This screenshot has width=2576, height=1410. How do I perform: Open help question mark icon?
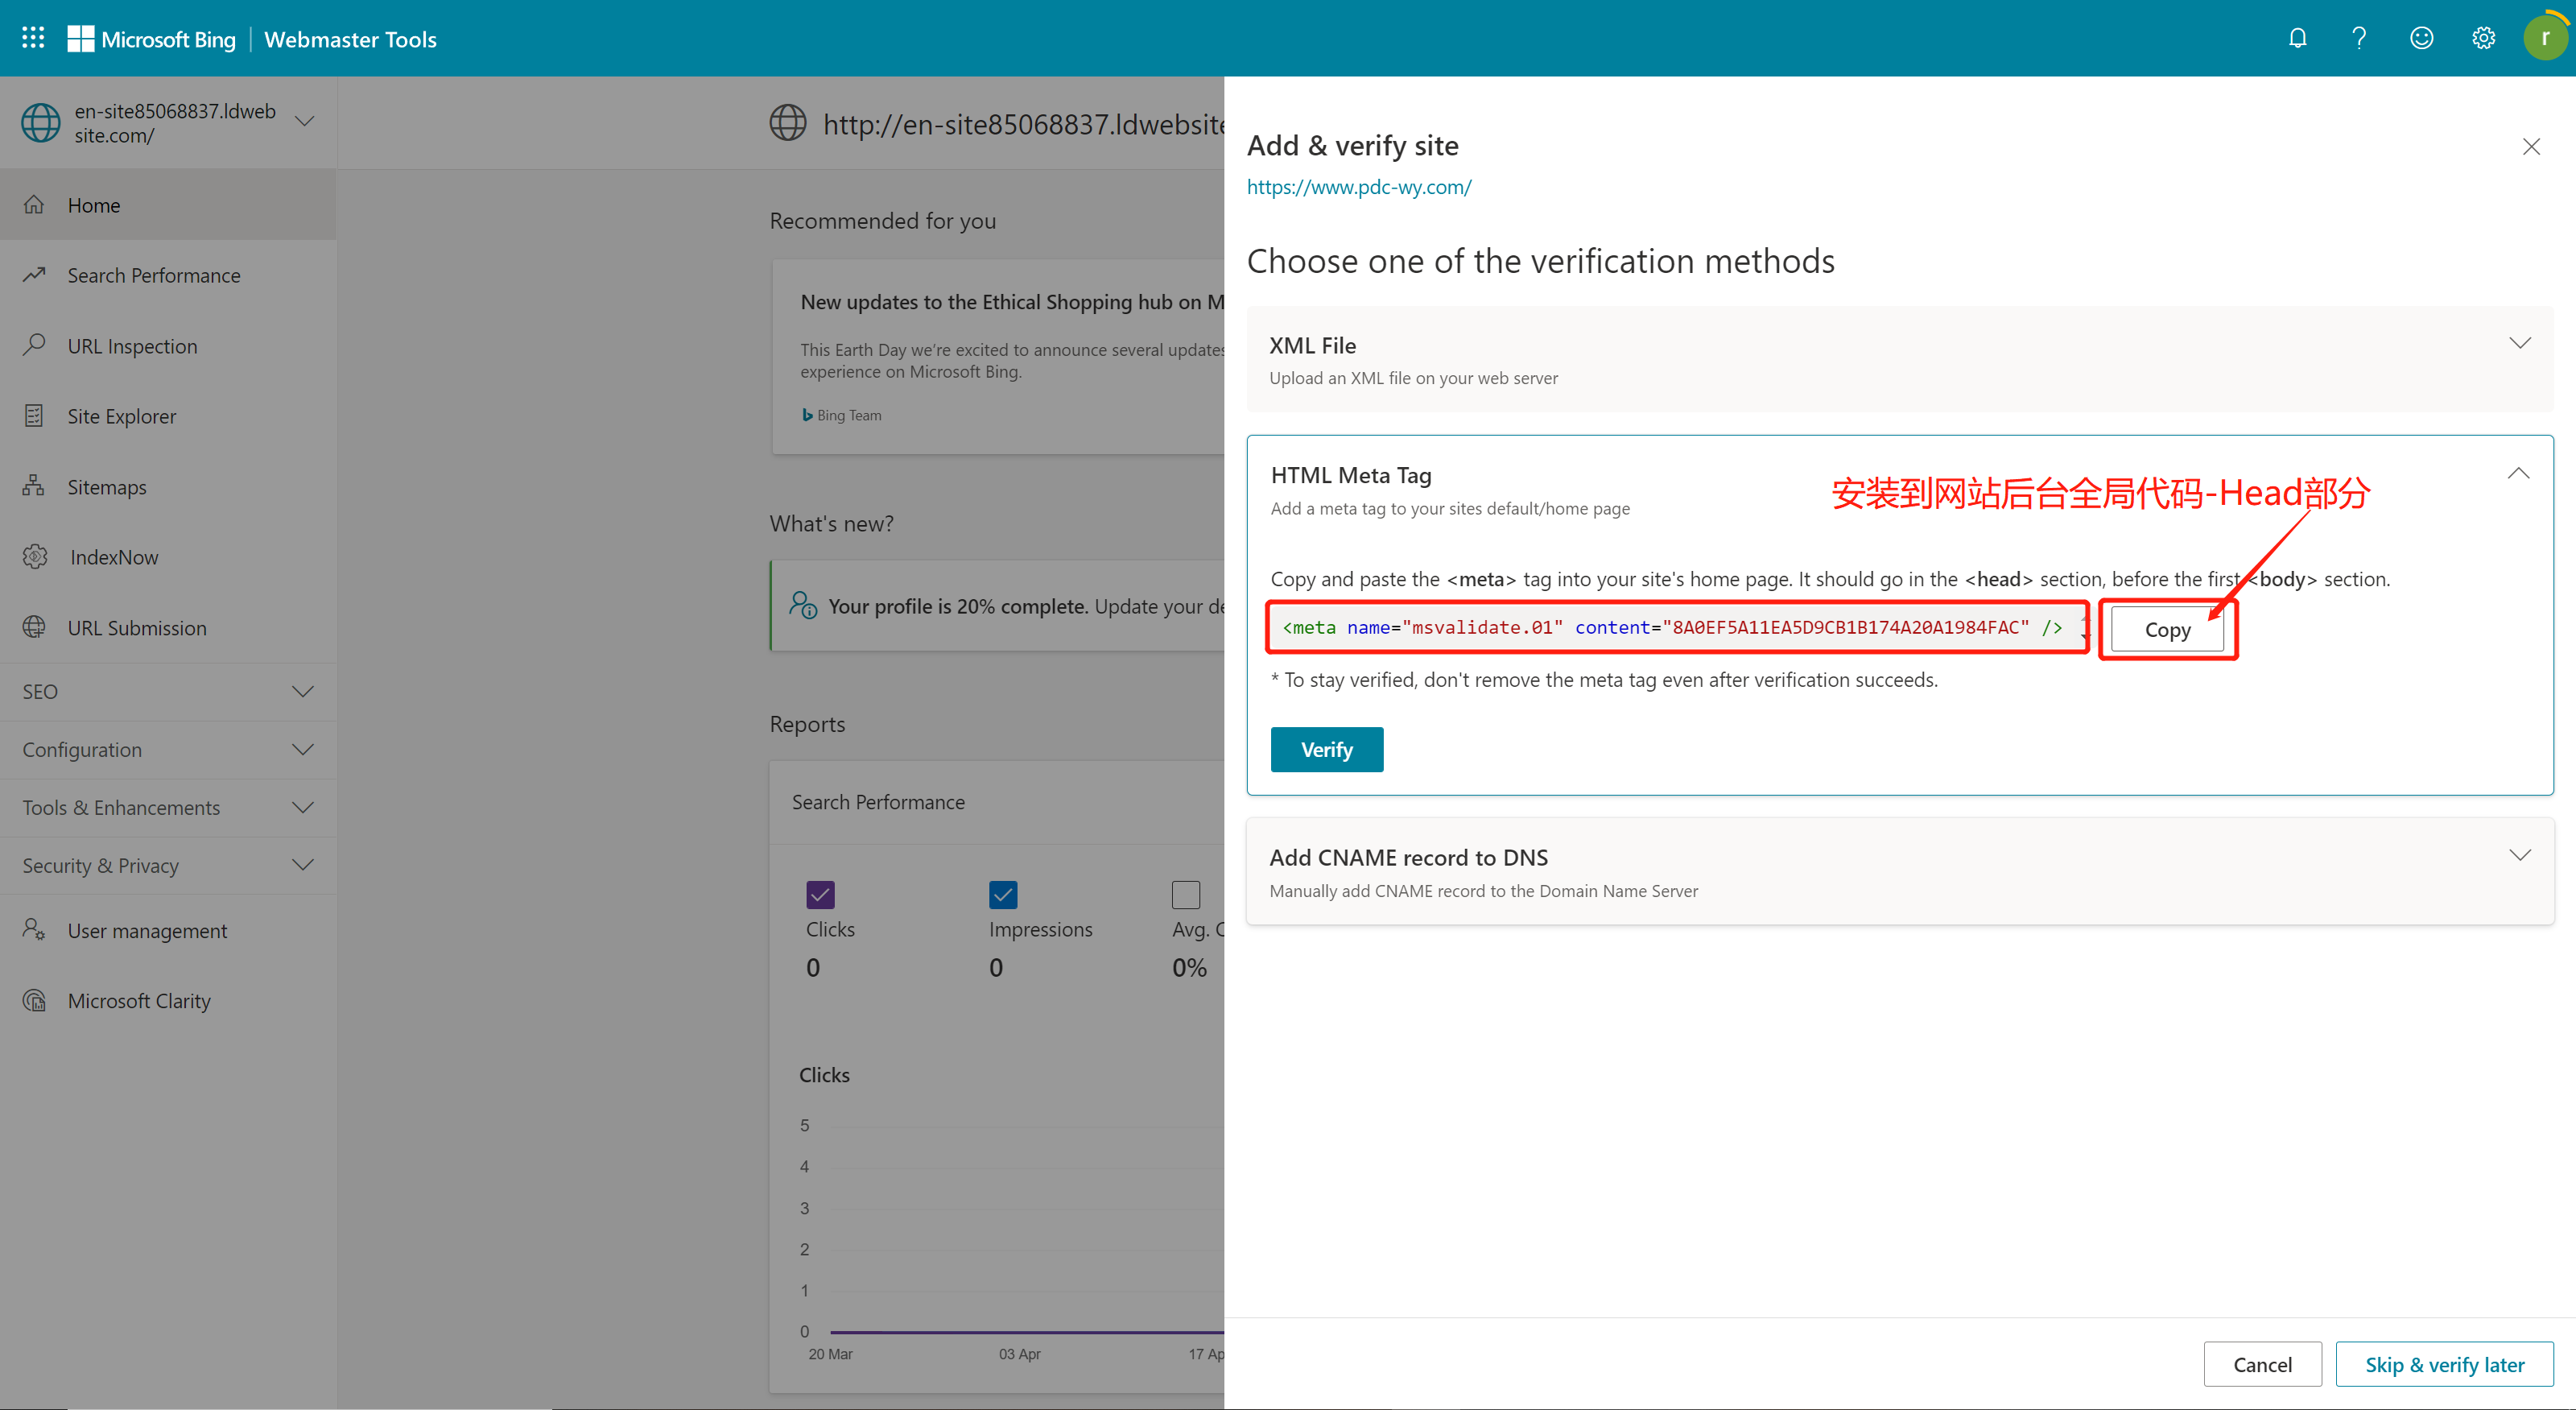coord(2359,38)
